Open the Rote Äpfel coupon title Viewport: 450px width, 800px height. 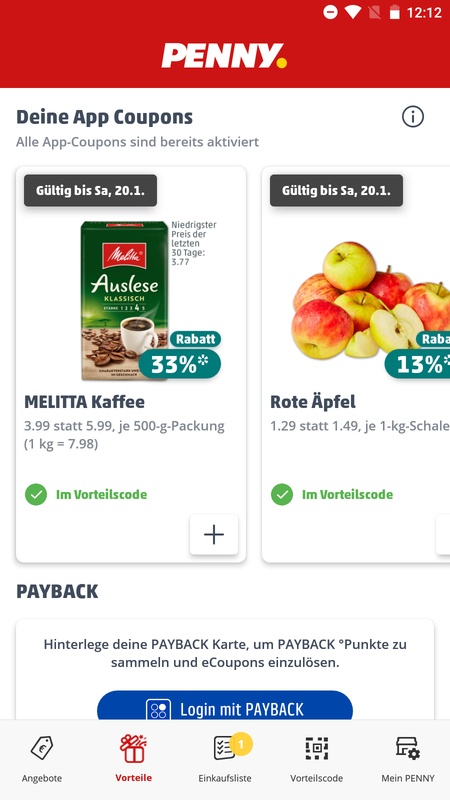(x=313, y=402)
